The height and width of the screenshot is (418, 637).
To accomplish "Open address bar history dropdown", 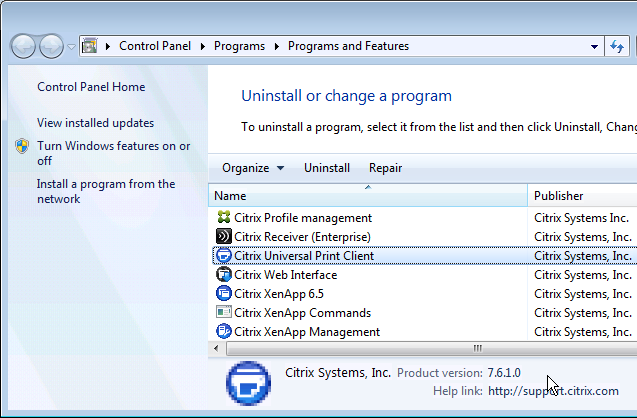I will 594,47.
